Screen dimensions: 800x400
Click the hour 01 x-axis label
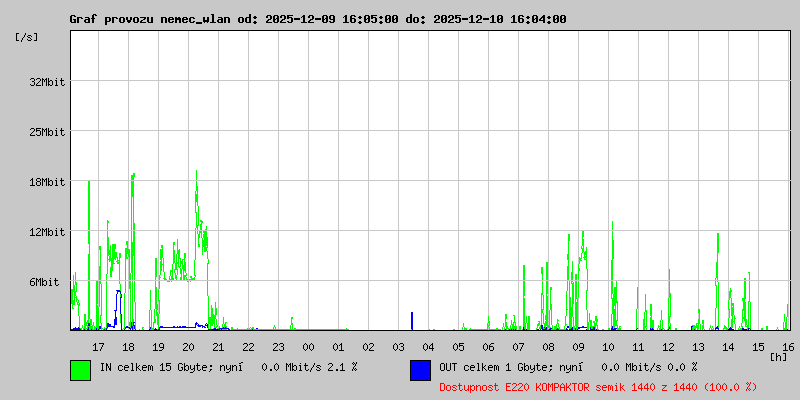pyautogui.click(x=338, y=347)
